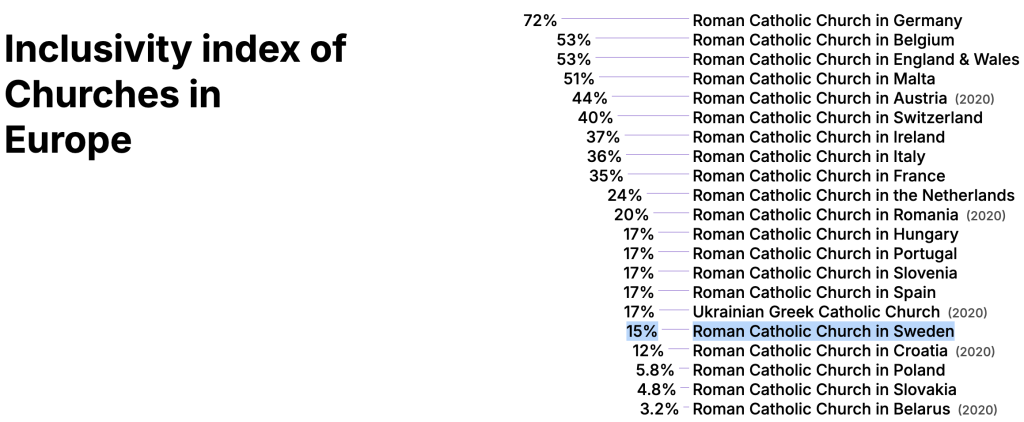This screenshot has height=422, width=1024.
Task: Select Roman Catholic Church in Poland
Action: coord(818,370)
